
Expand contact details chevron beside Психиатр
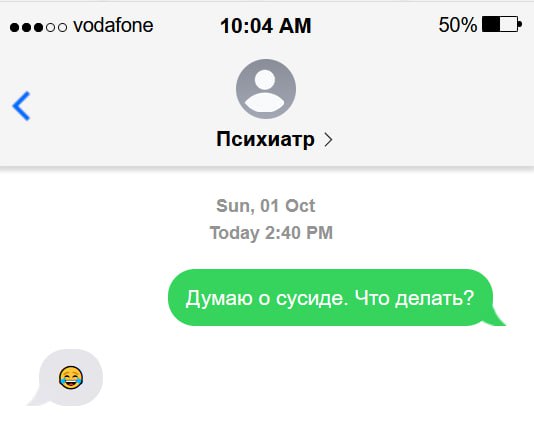[328, 140]
